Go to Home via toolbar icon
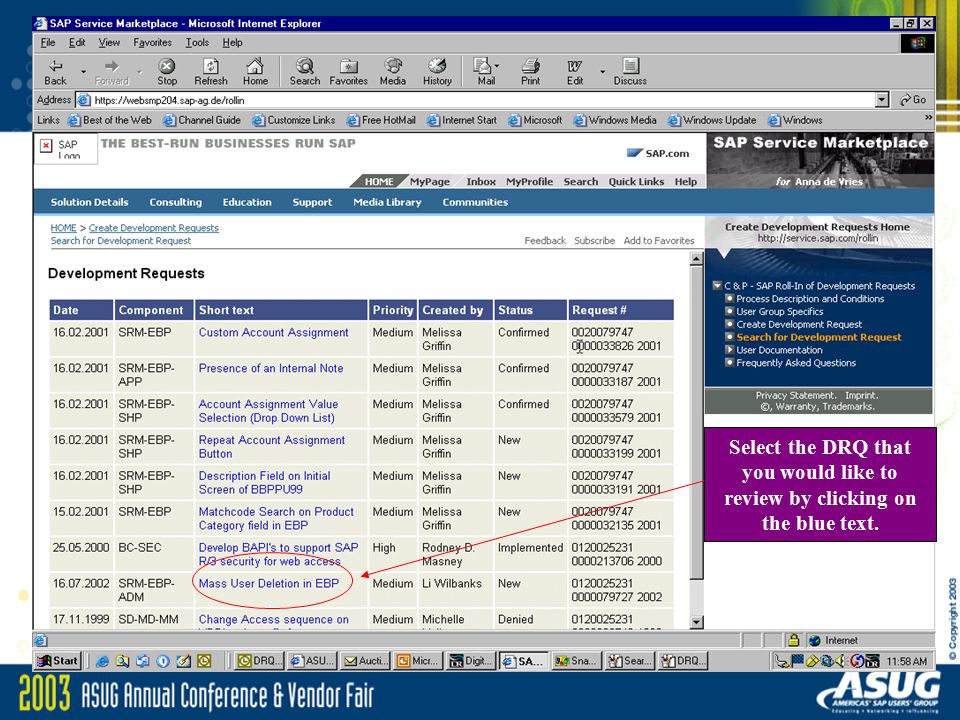960x720 pixels. [x=255, y=72]
